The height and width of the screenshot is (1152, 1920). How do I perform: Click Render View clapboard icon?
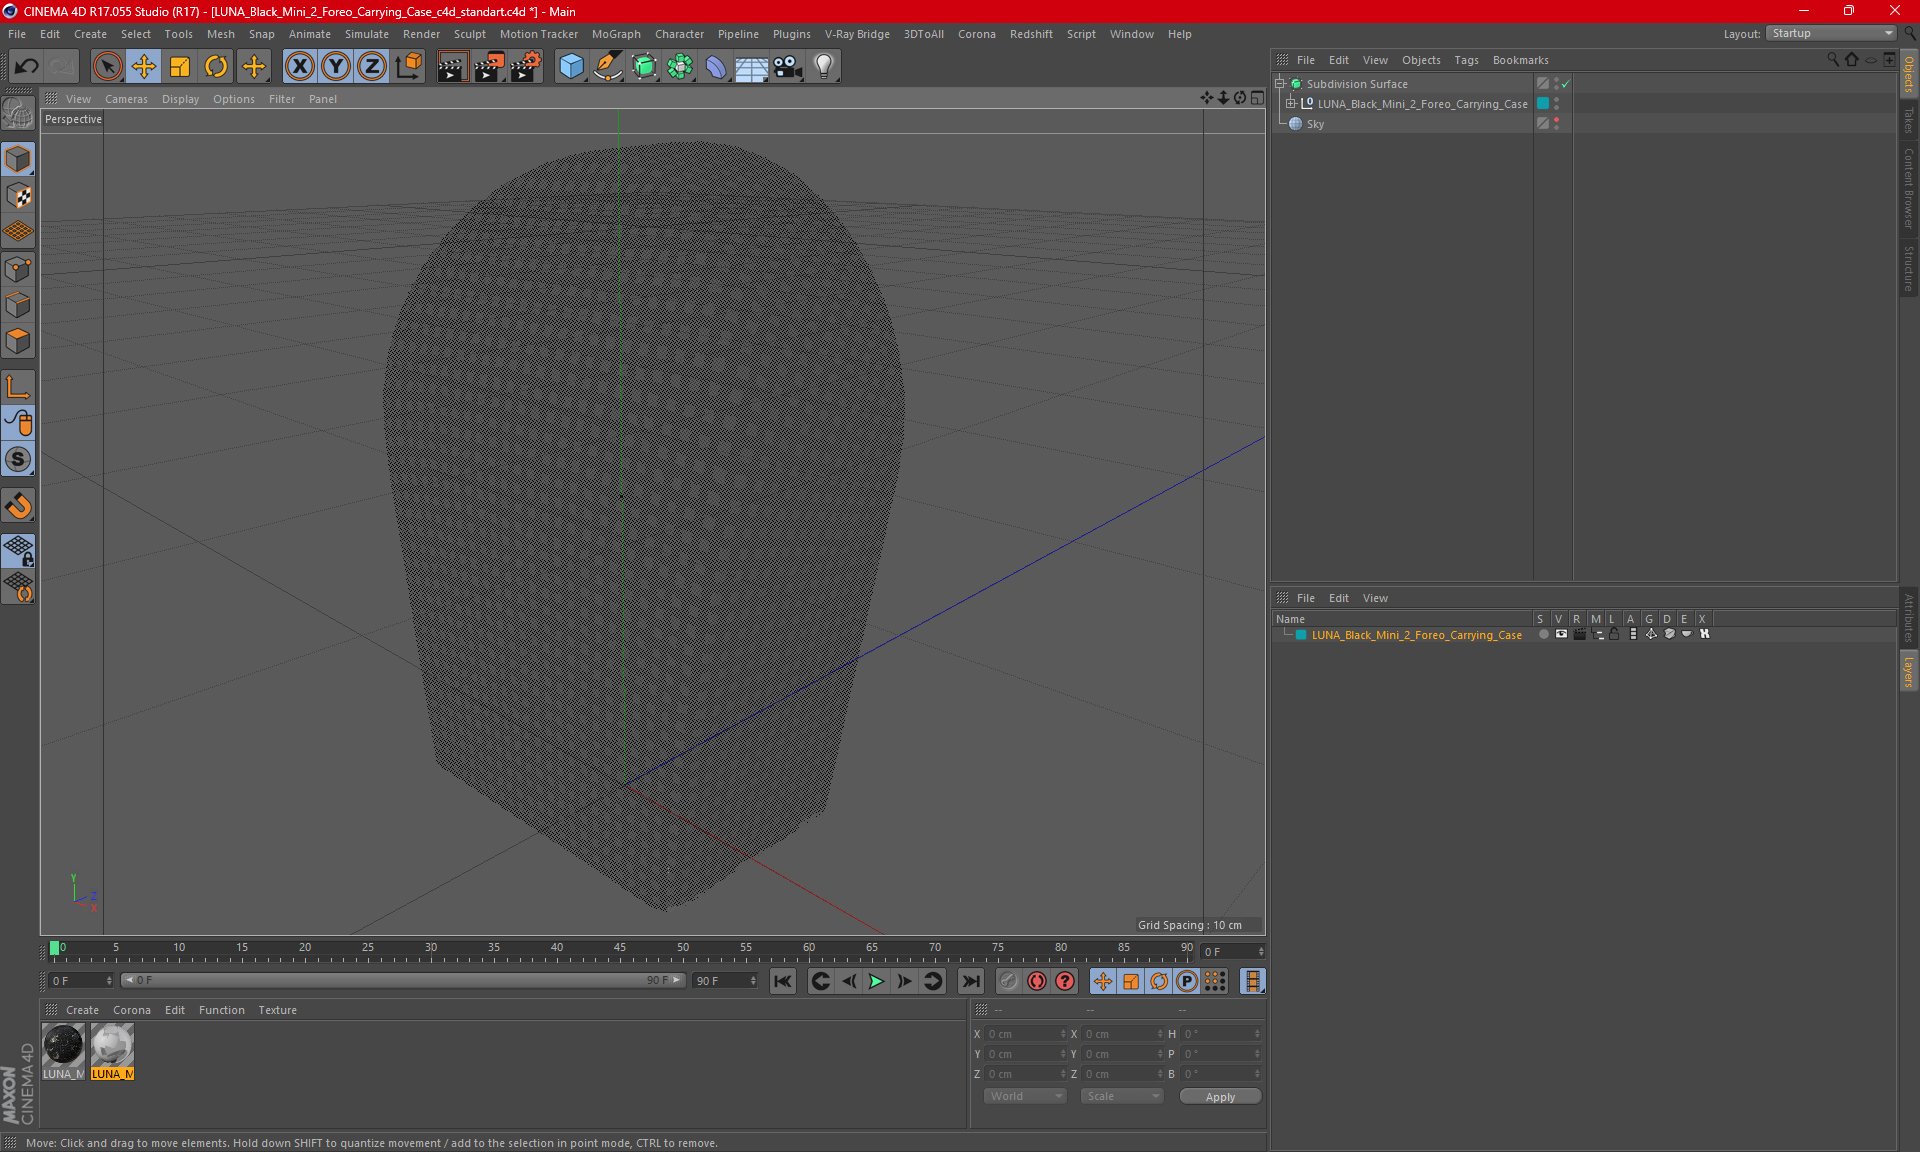pos(452,66)
